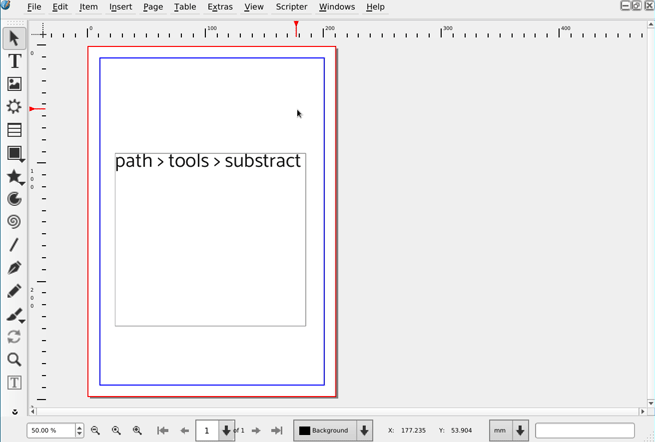This screenshot has height=442, width=655.
Task: Open the Extras menu
Action: tap(220, 7)
